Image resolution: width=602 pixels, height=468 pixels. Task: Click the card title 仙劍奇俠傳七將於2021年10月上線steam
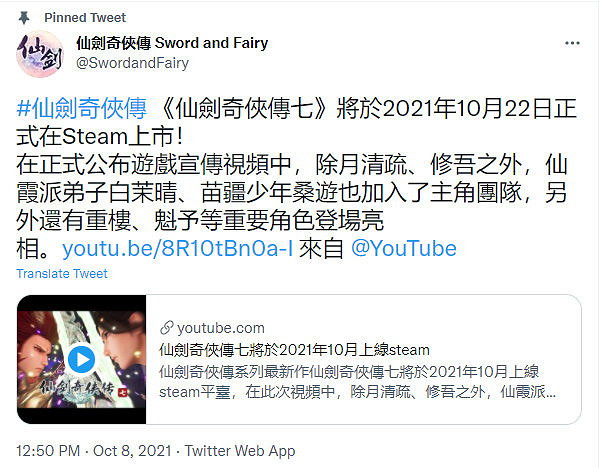click(x=294, y=350)
